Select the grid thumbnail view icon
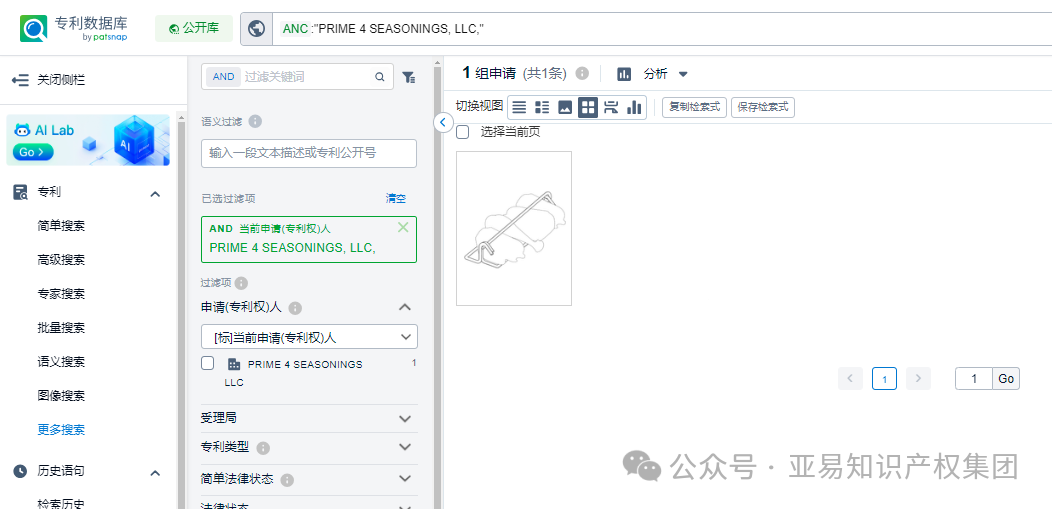The image size is (1052, 509). coord(588,107)
